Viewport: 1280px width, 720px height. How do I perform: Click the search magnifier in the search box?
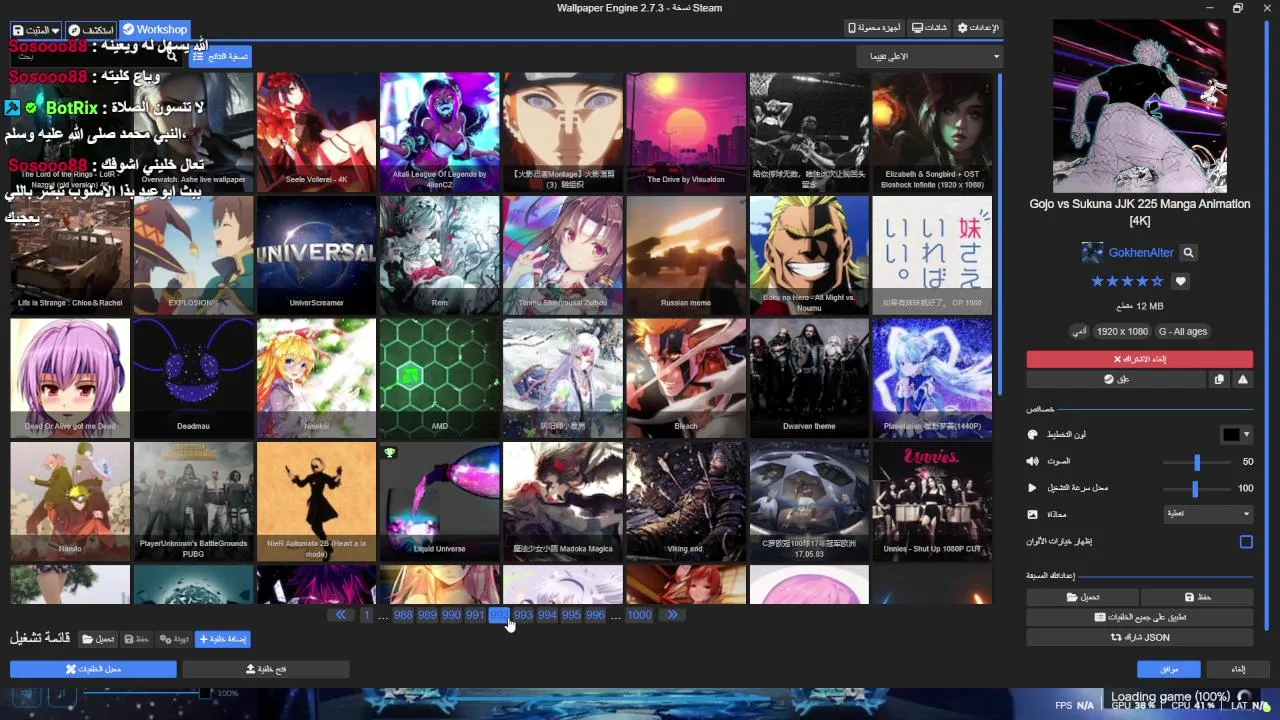coord(173,57)
